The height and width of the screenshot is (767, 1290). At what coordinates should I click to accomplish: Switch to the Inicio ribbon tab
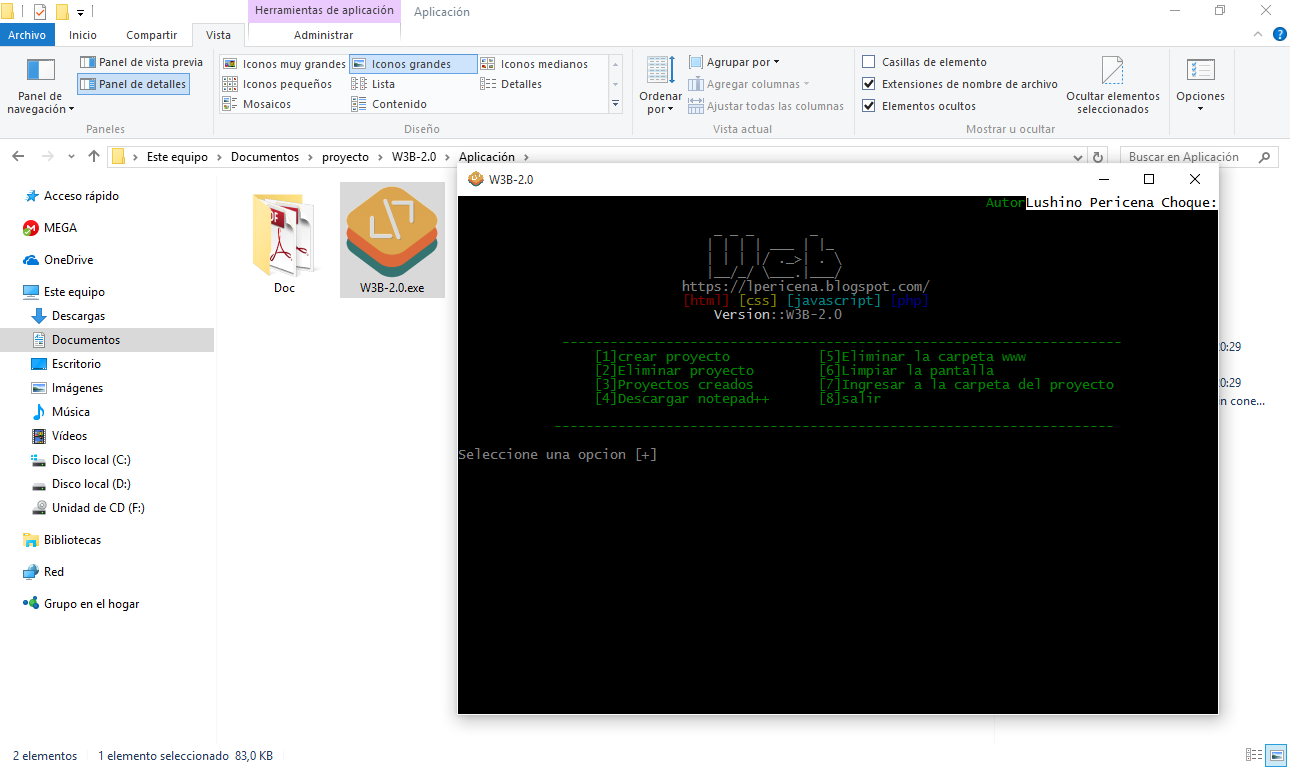(83, 33)
